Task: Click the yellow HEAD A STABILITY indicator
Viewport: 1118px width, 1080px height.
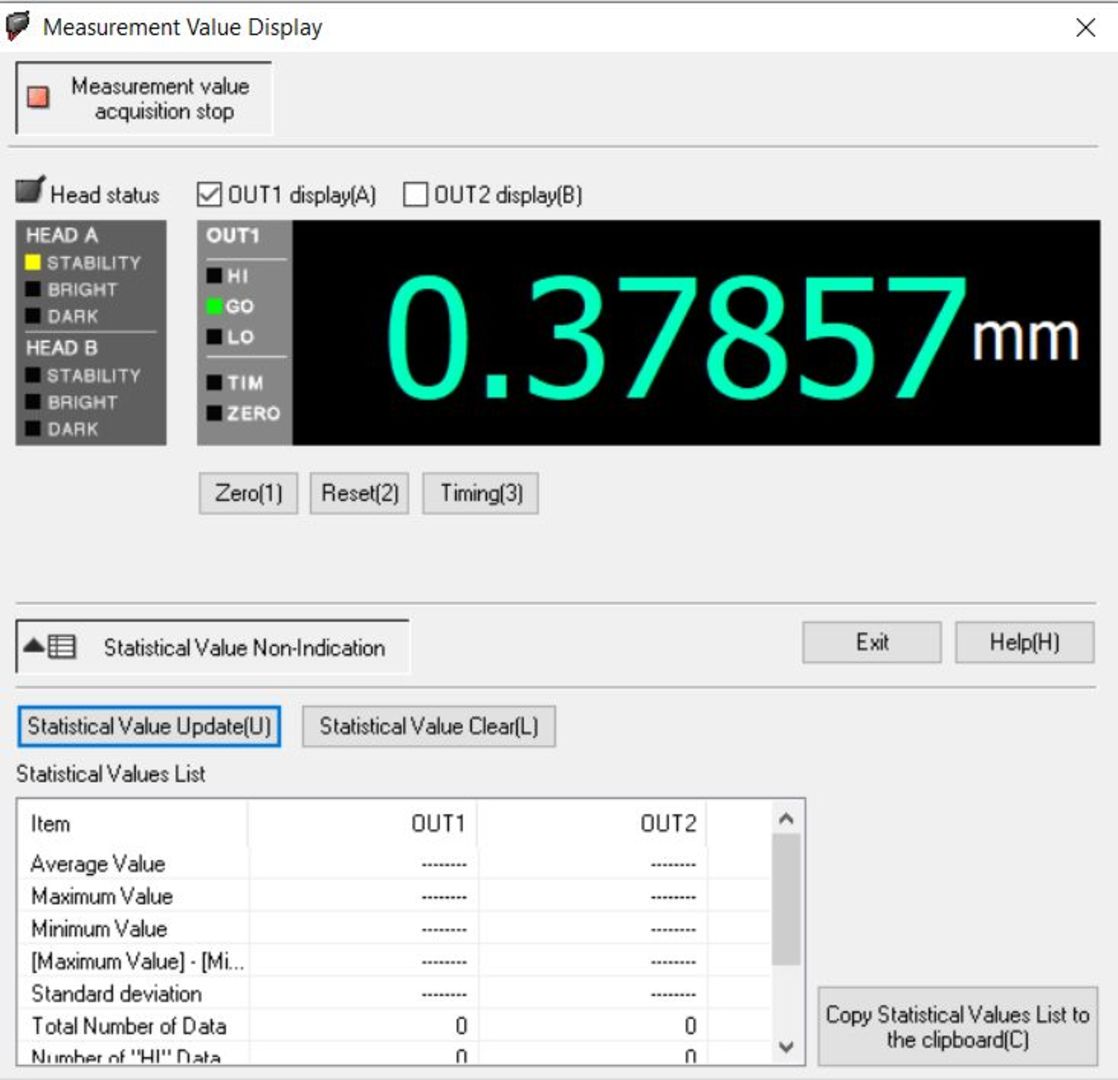Action: [34, 263]
